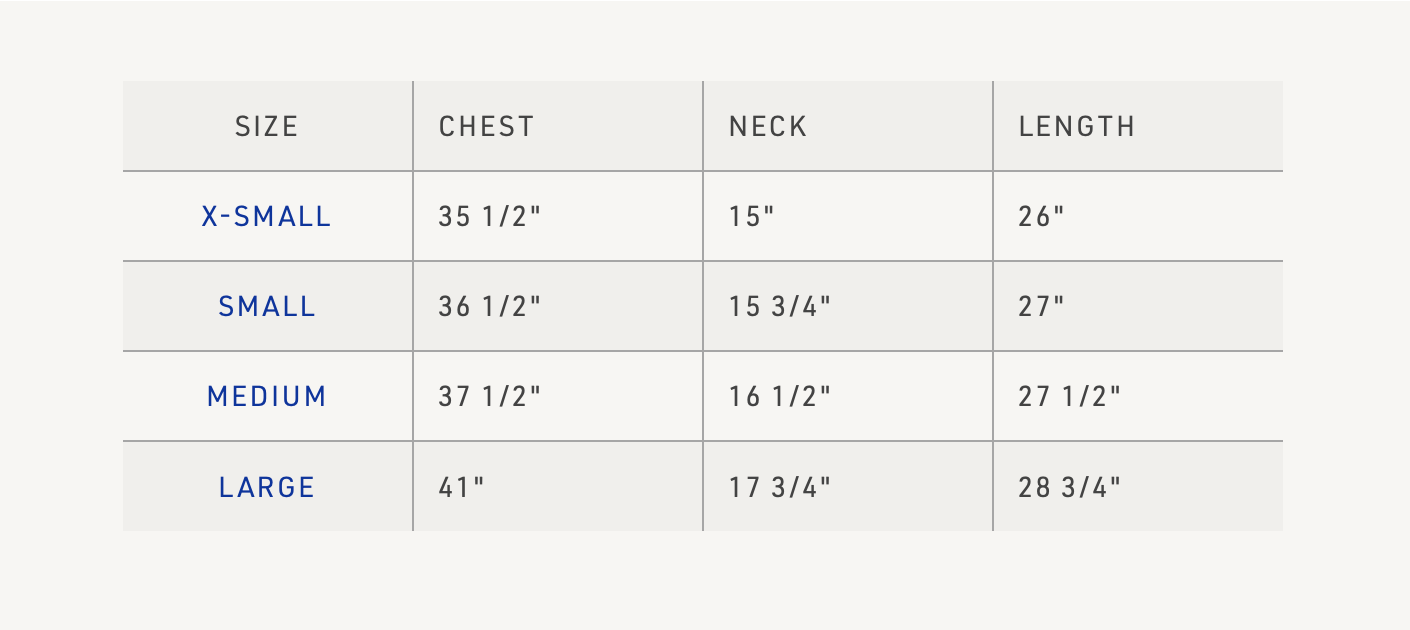This screenshot has width=1410, height=630.
Task: Click the Small chest value 36 1/2"
Action: point(489,307)
